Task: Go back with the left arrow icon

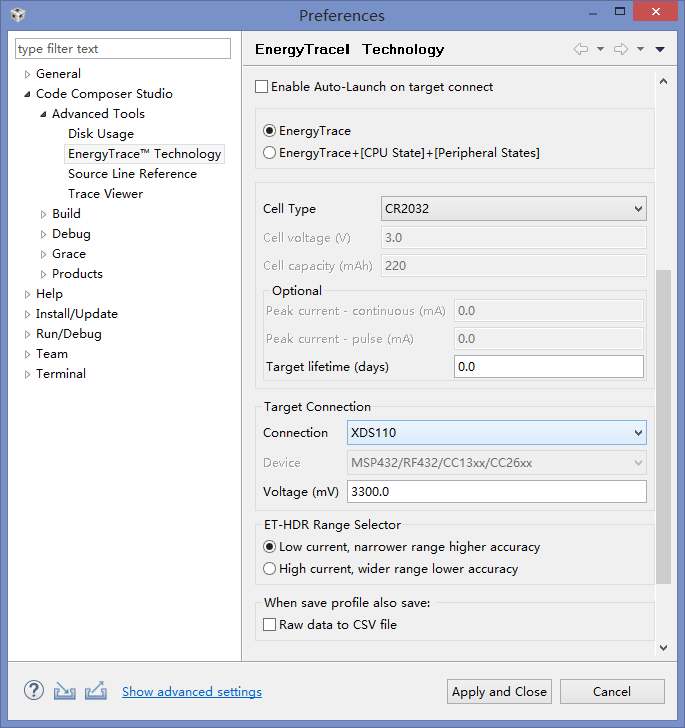Action: (581, 49)
